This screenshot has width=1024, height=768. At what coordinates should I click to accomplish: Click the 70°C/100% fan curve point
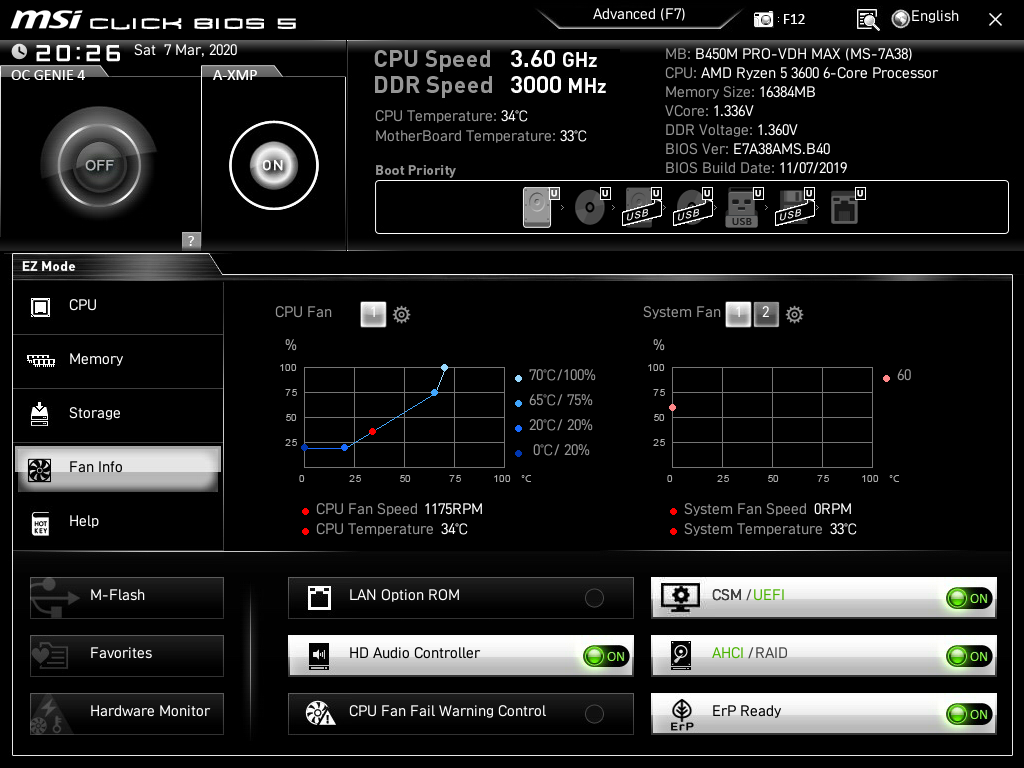(444, 368)
